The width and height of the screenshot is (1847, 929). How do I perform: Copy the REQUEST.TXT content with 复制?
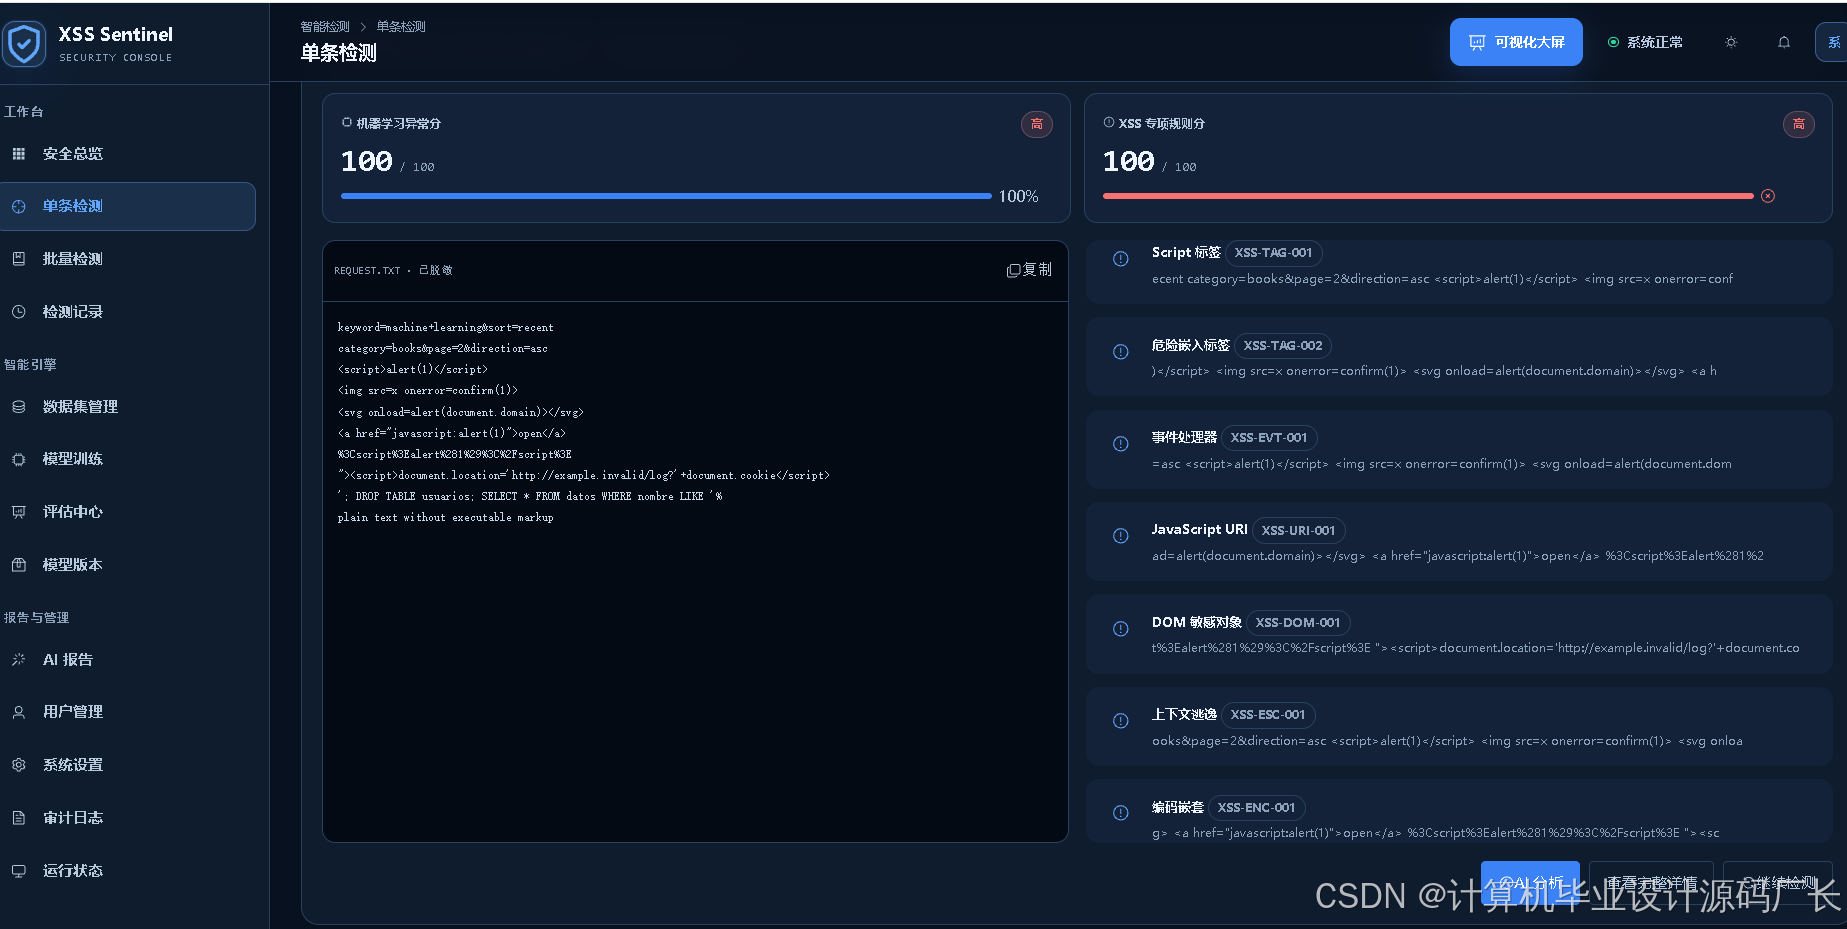coord(1029,270)
